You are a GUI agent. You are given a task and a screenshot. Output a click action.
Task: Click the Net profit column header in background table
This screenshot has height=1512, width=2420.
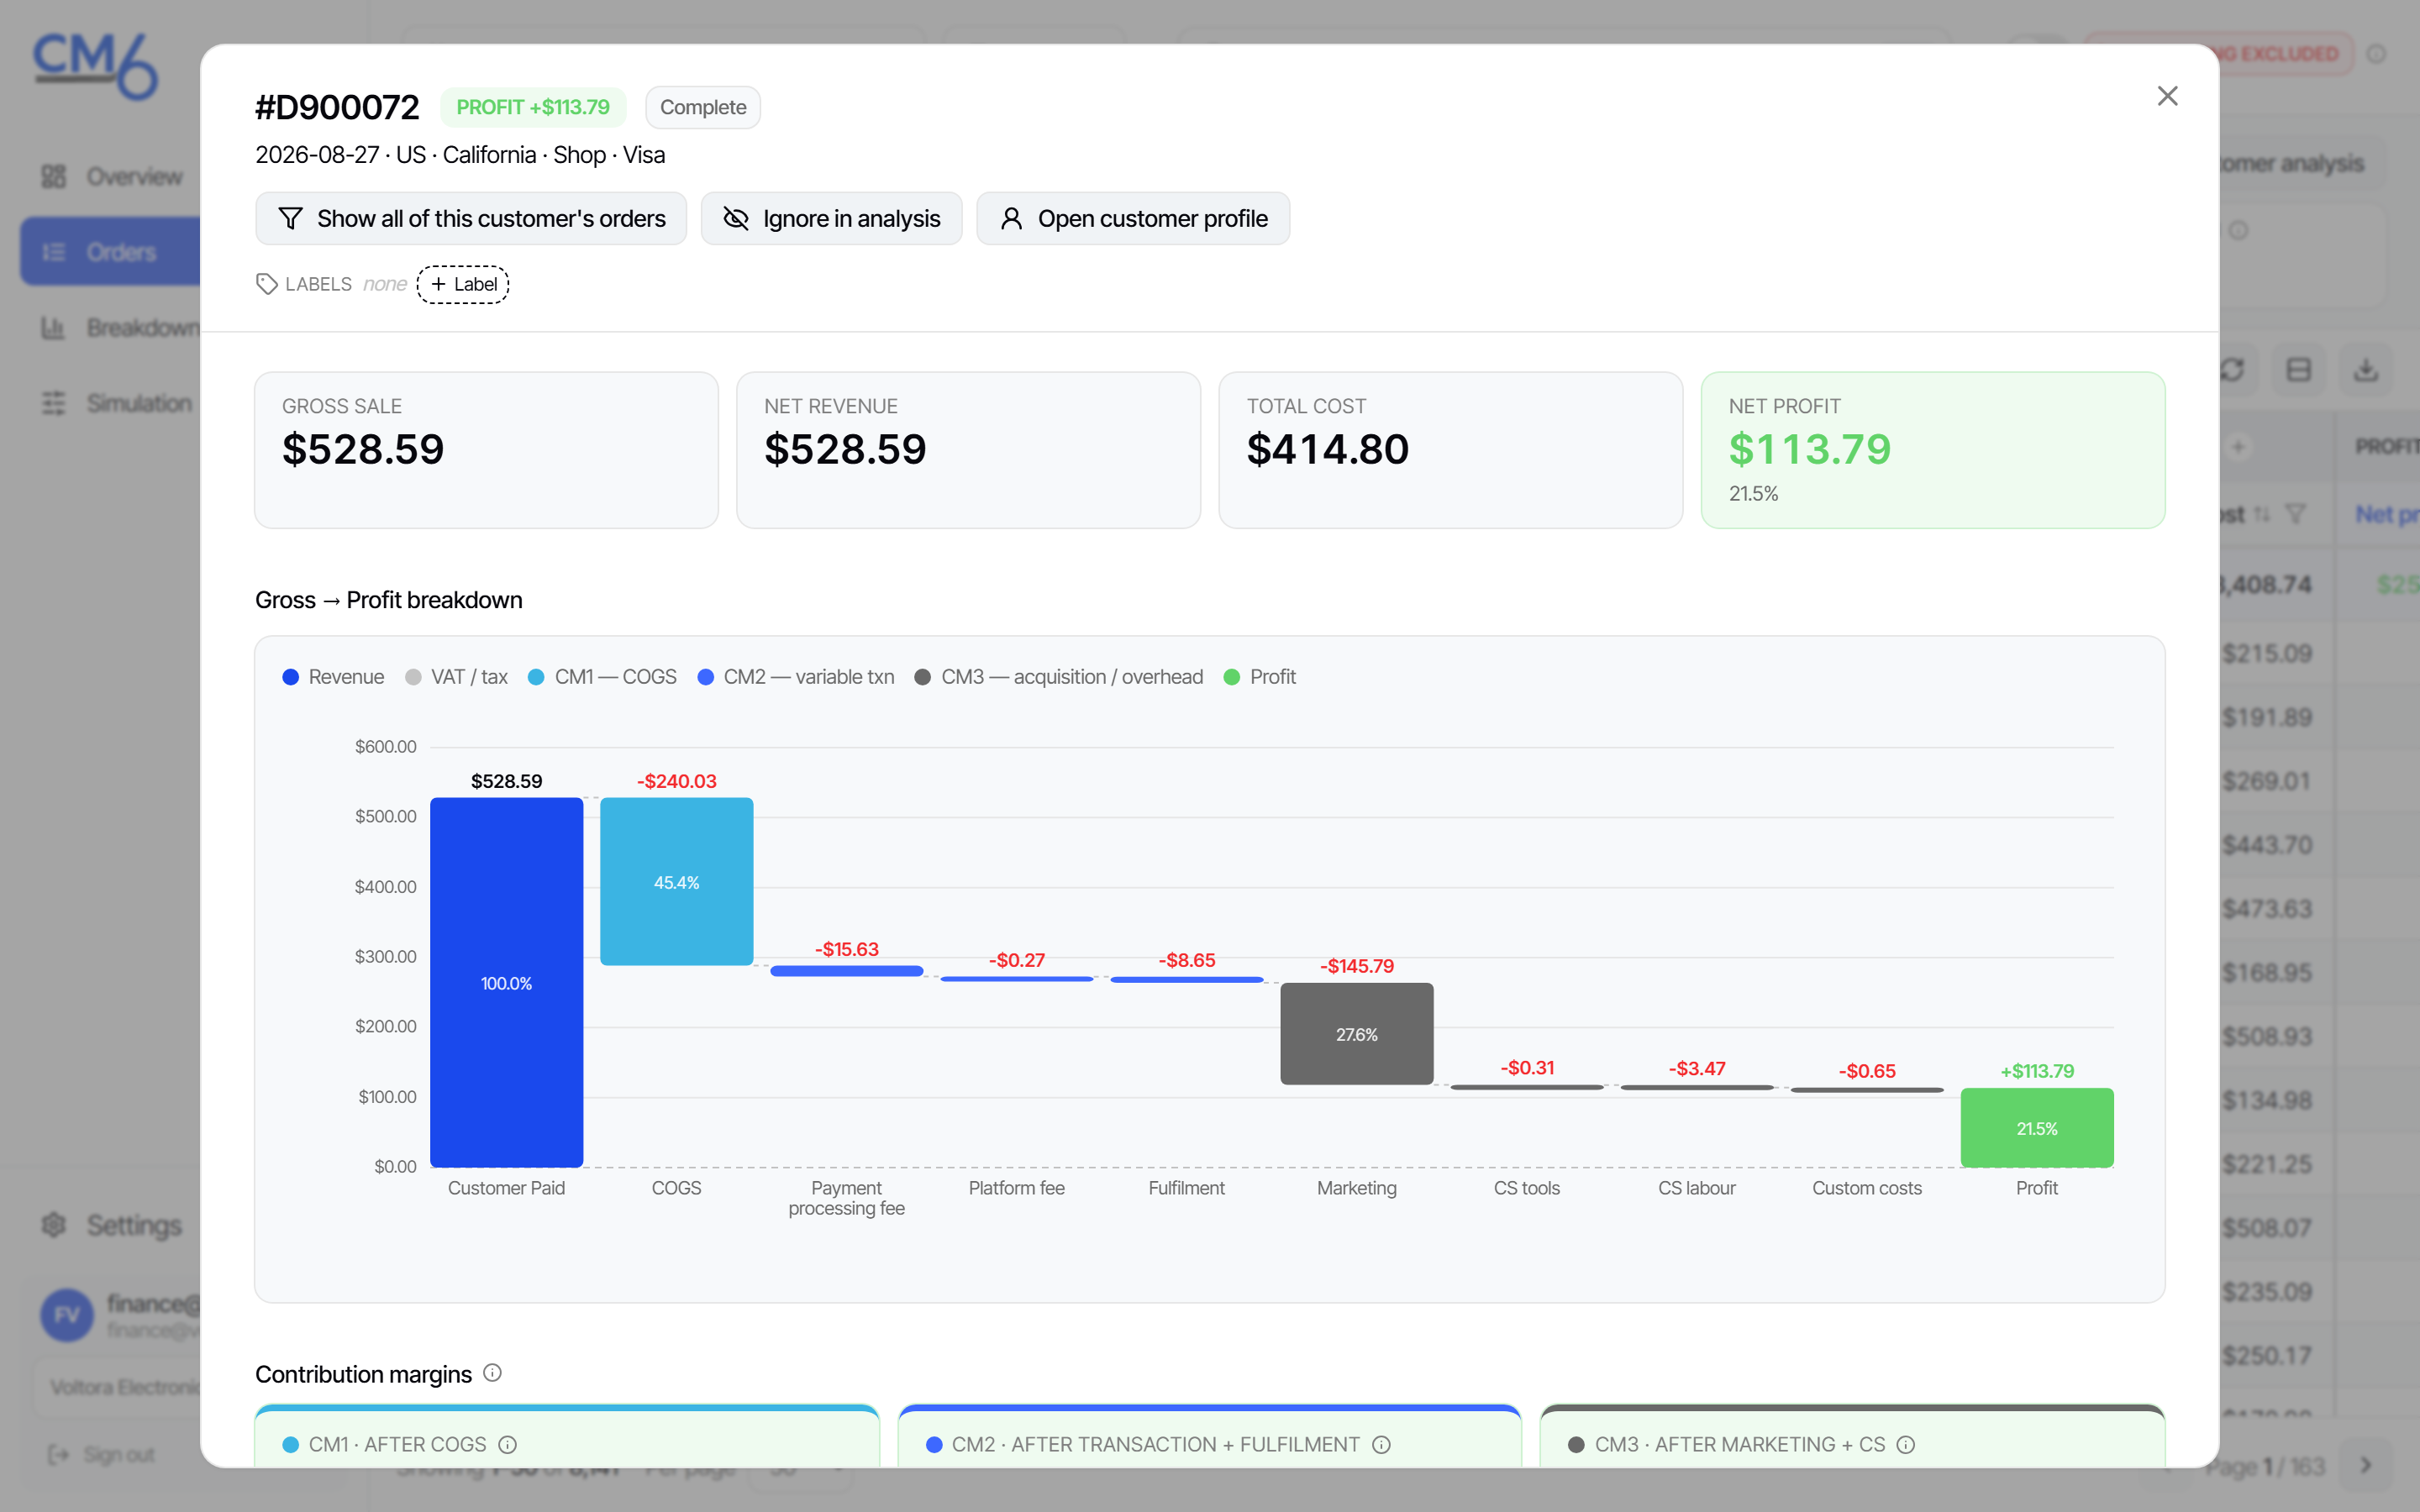point(2386,514)
